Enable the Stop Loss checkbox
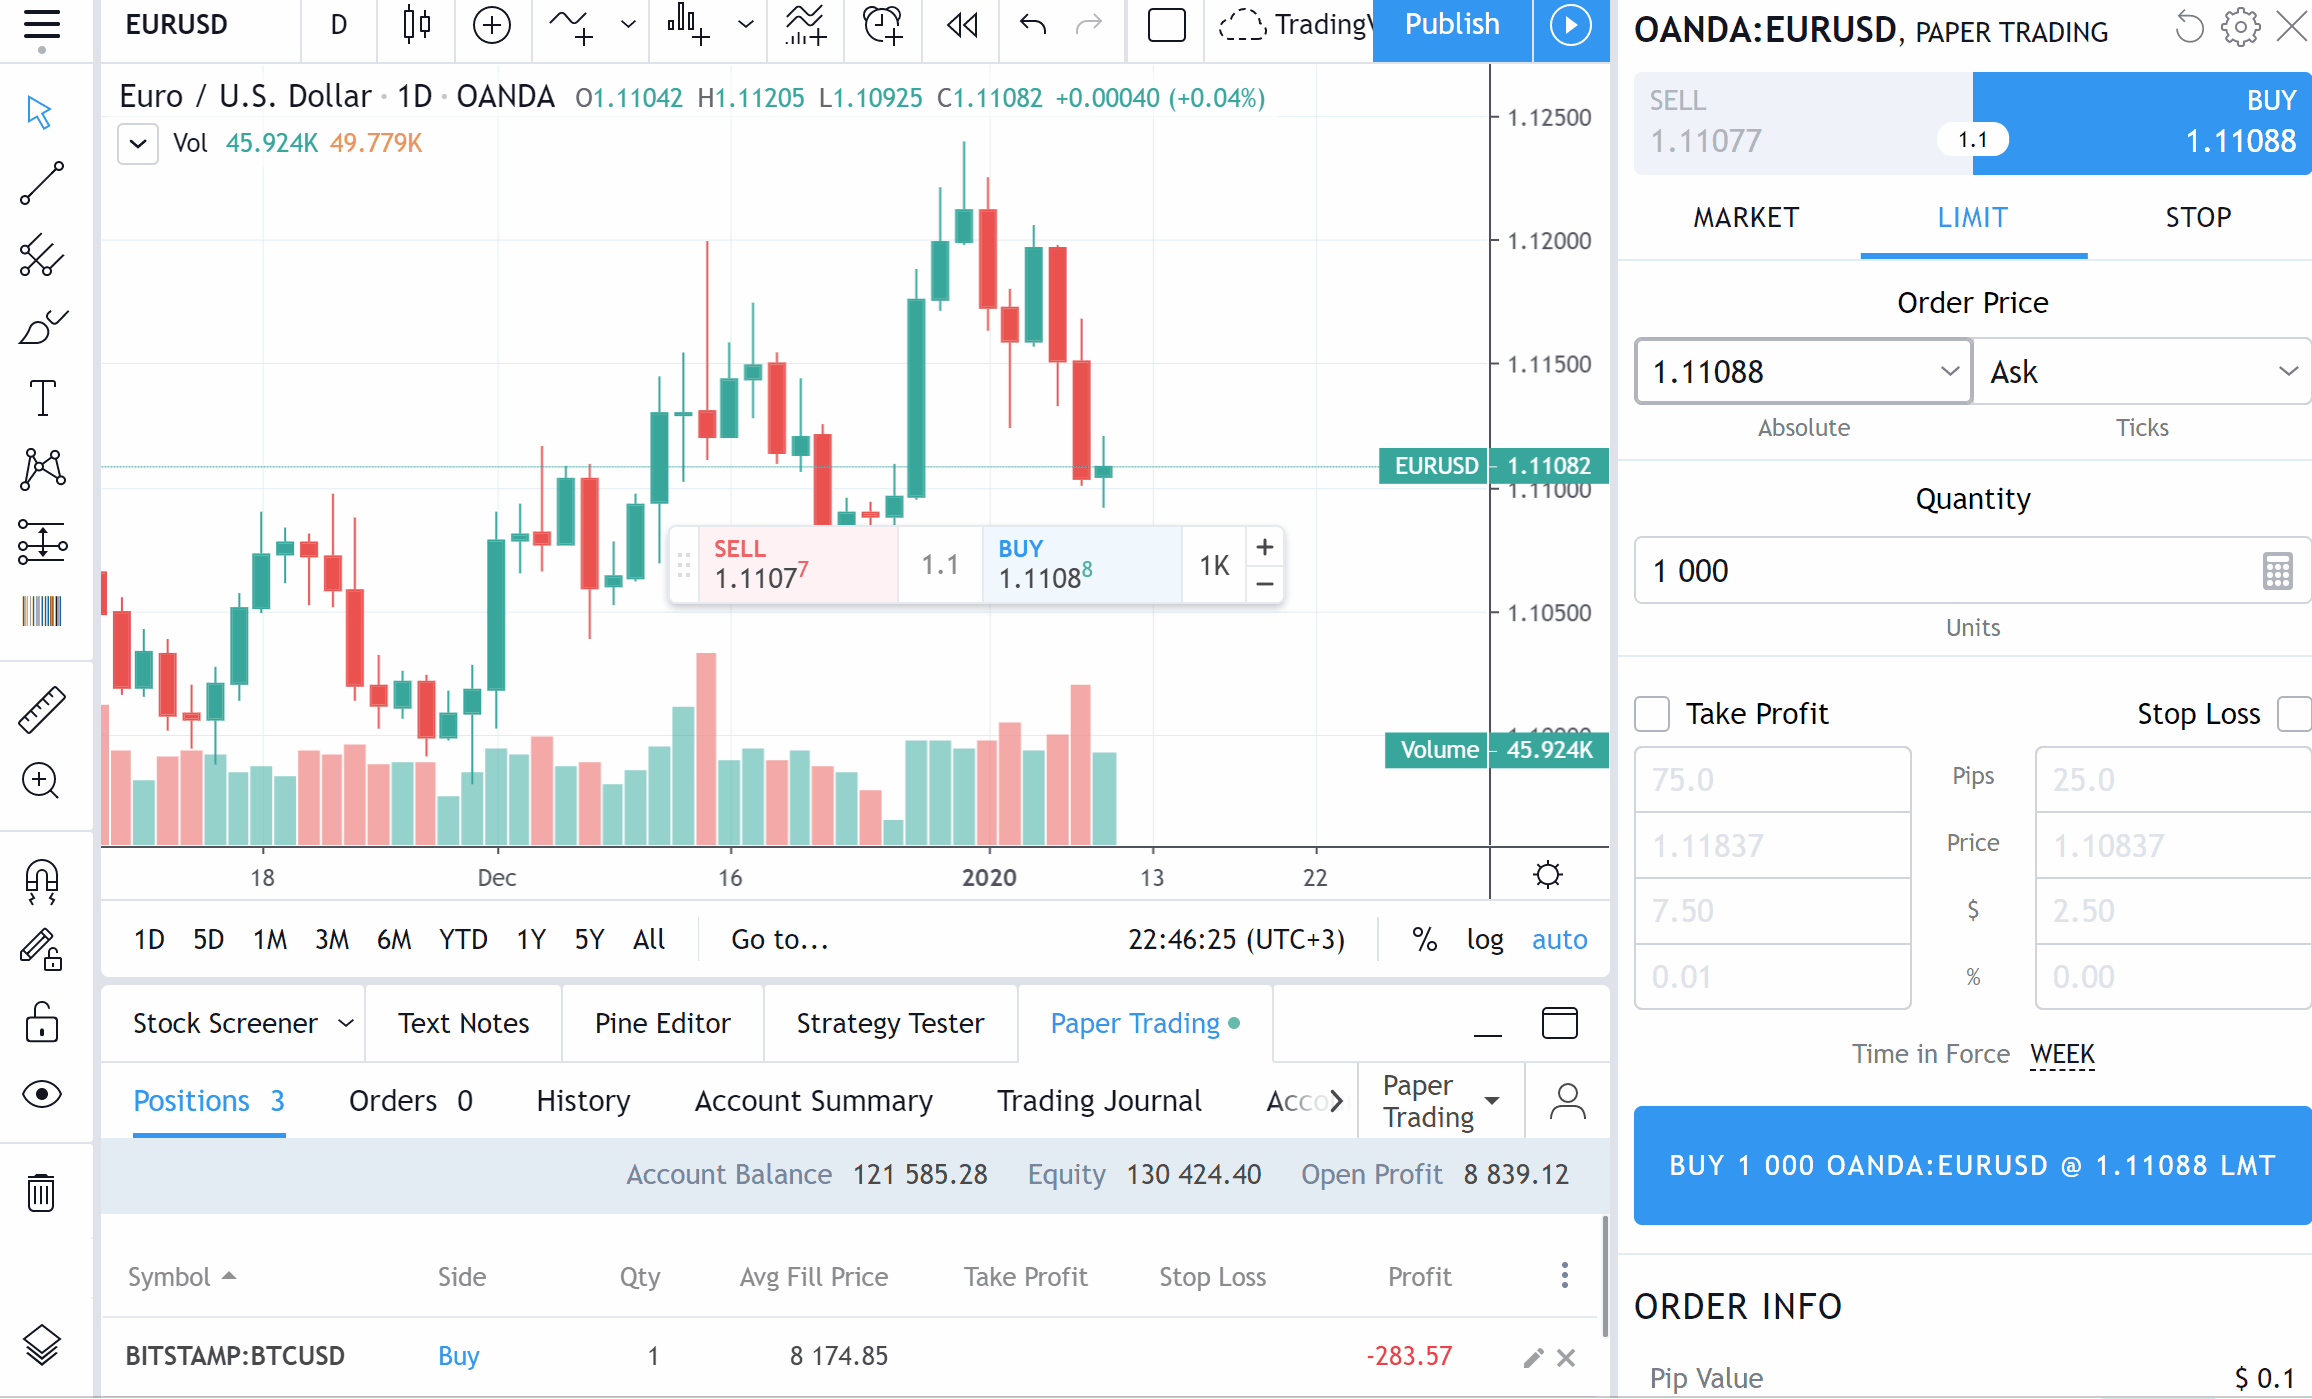Viewport: 2312px width, 1399px height. coord(2293,714)
